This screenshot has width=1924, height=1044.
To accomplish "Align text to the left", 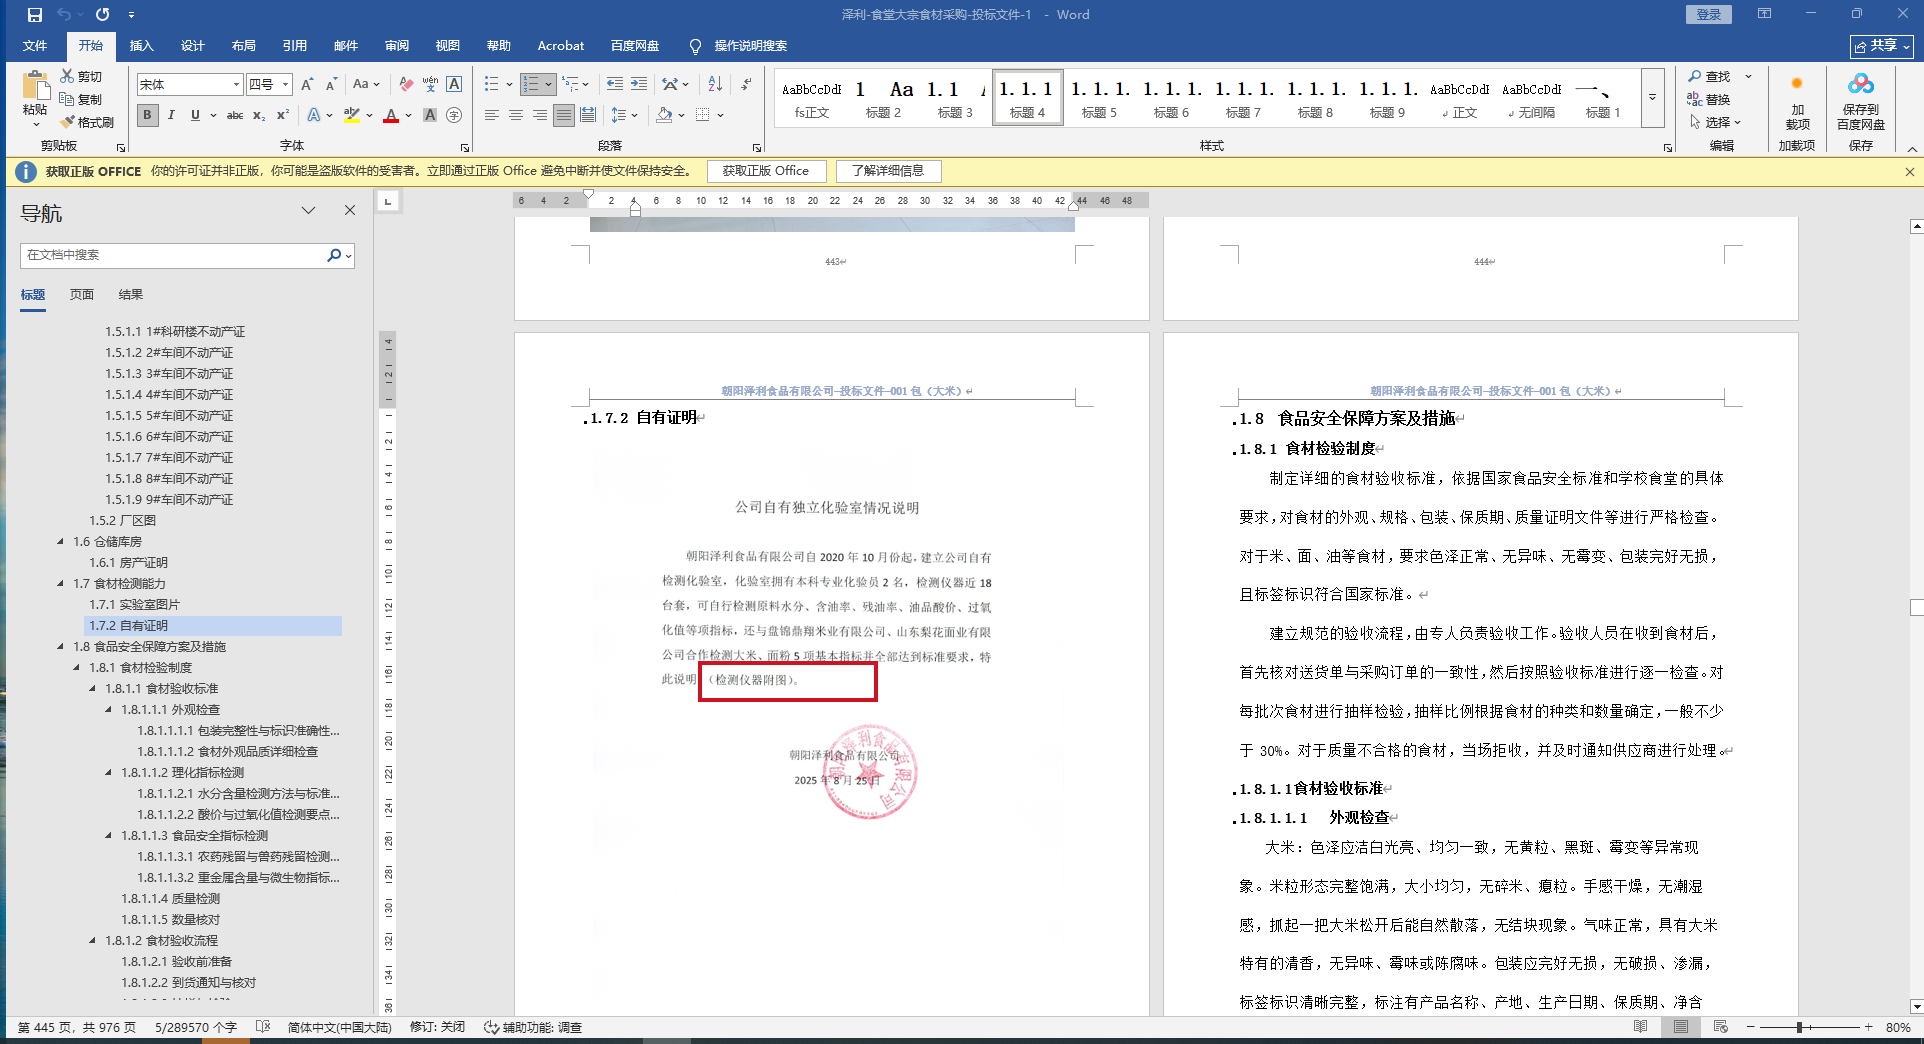I will click(492, 115).
